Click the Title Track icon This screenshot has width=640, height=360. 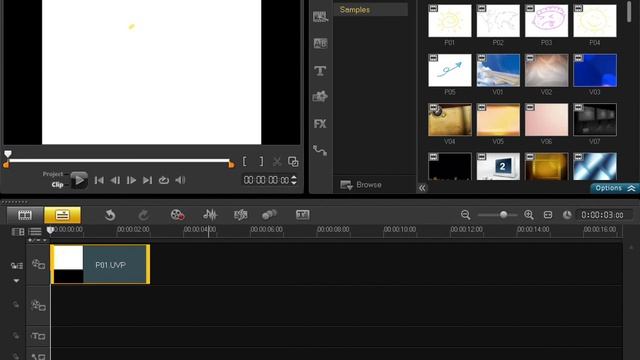click(x=38, y=336)
